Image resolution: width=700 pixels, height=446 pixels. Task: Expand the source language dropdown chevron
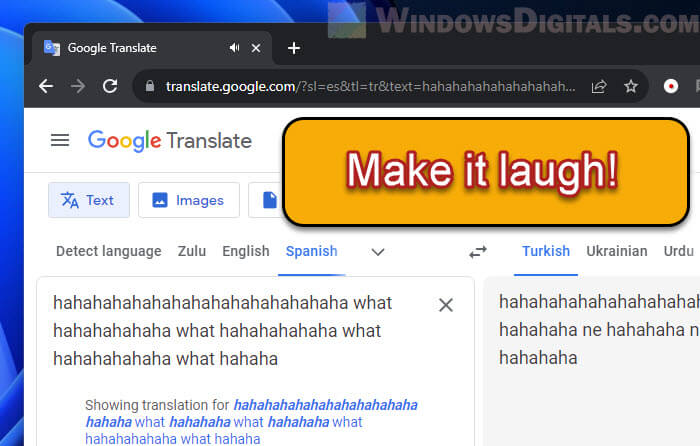378,252
